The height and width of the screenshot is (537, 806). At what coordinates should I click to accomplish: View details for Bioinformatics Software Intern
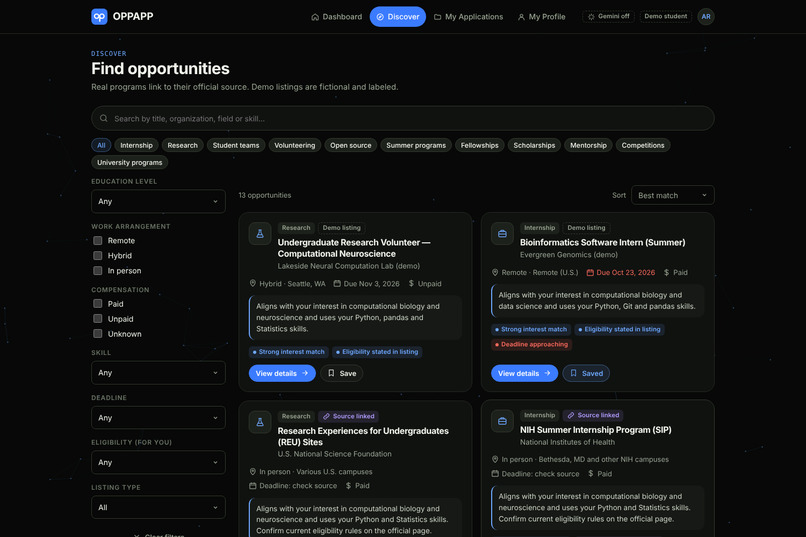(x=524, y=373)
